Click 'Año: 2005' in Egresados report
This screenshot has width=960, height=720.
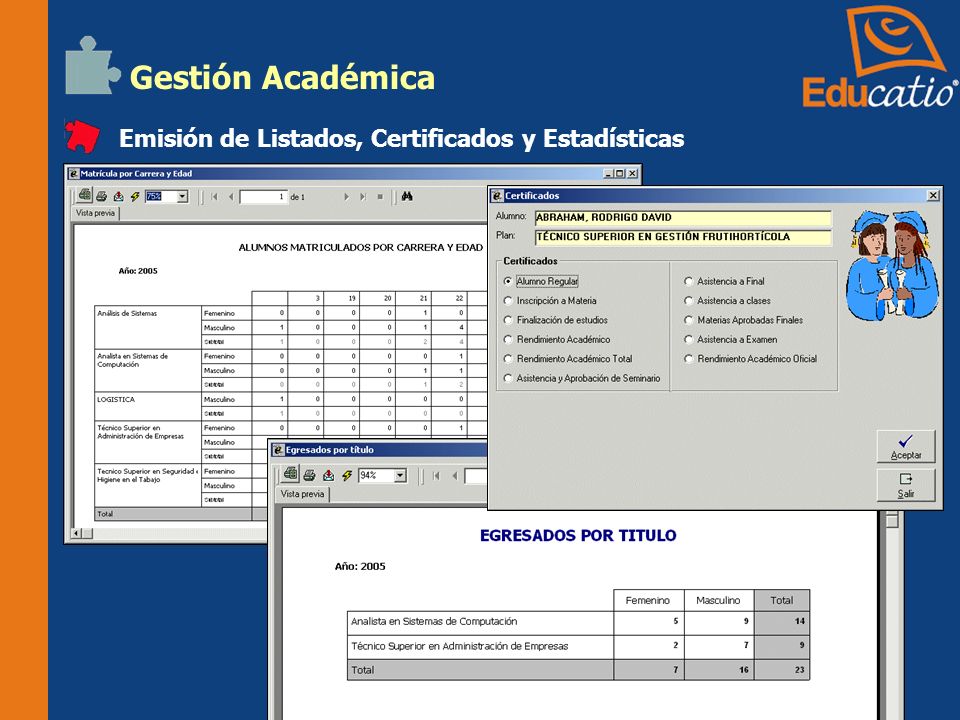(360, 566)
